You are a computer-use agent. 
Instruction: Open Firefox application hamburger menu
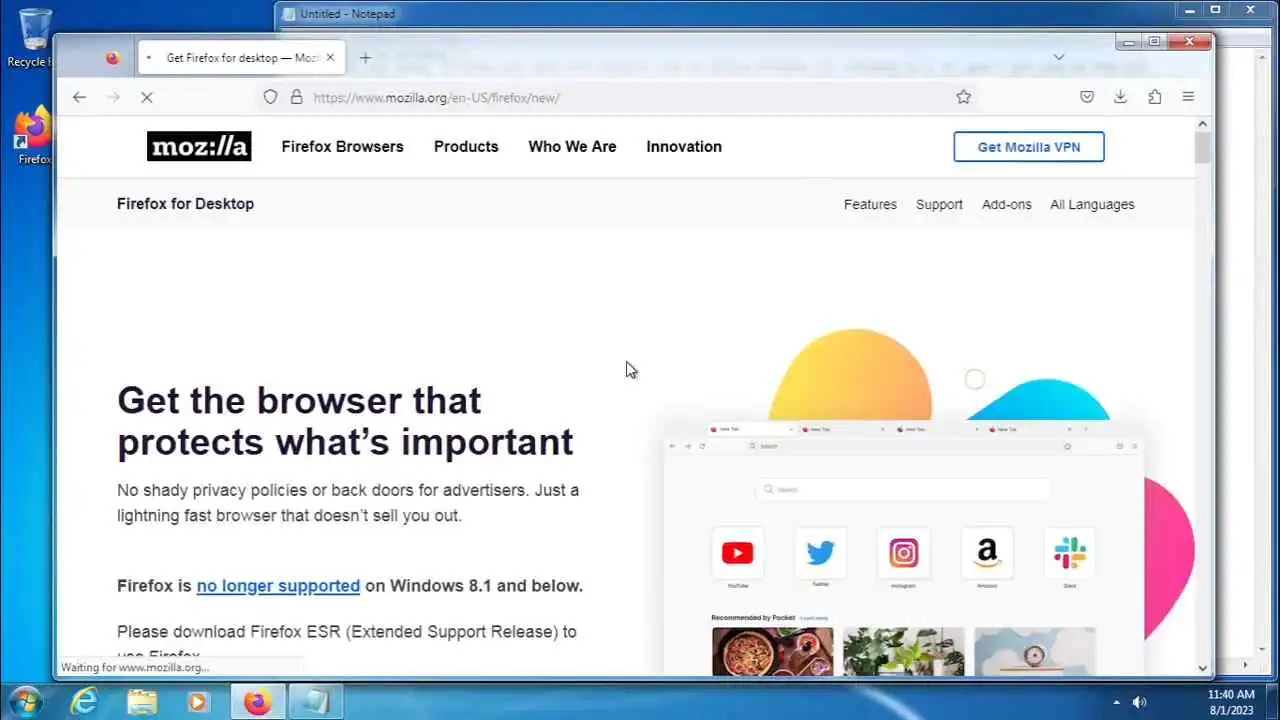point(1188,97)
